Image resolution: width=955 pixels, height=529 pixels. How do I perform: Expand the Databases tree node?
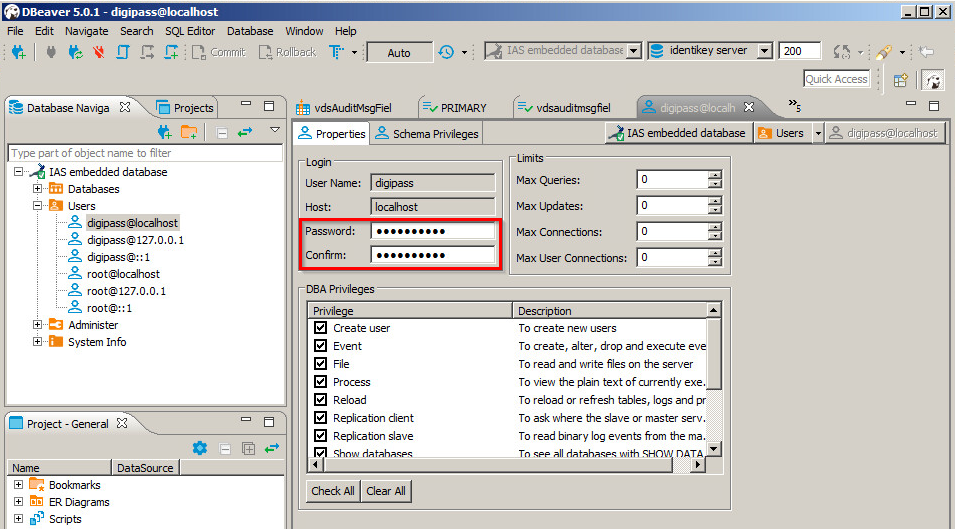pos(37,189)
